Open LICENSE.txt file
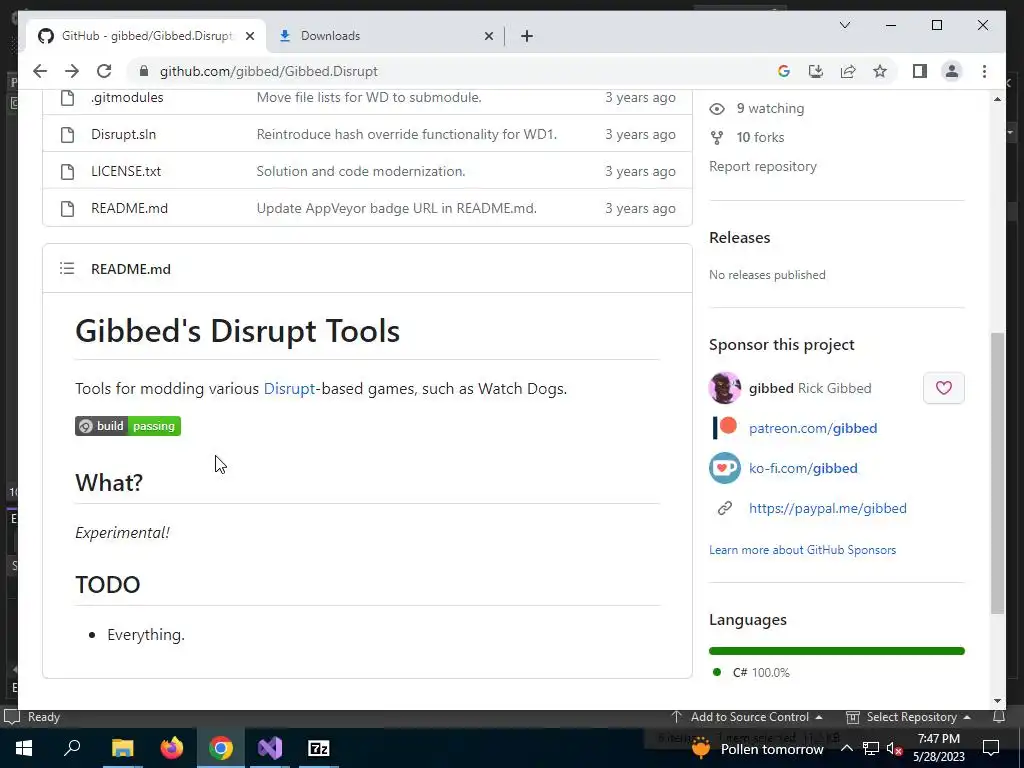This screenshot has width=1024, height=768. click(x=126, y=171)
